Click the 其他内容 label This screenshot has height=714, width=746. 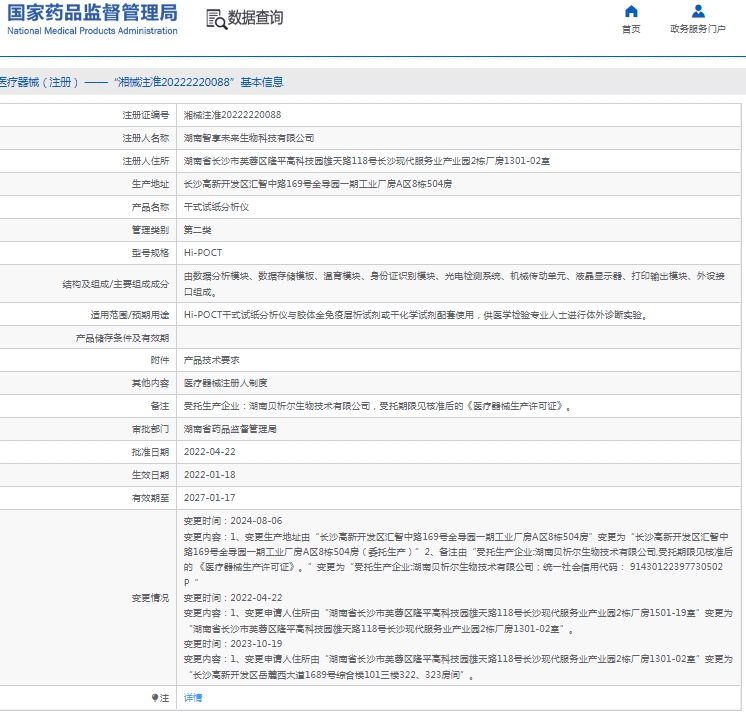tap(150, 383)
